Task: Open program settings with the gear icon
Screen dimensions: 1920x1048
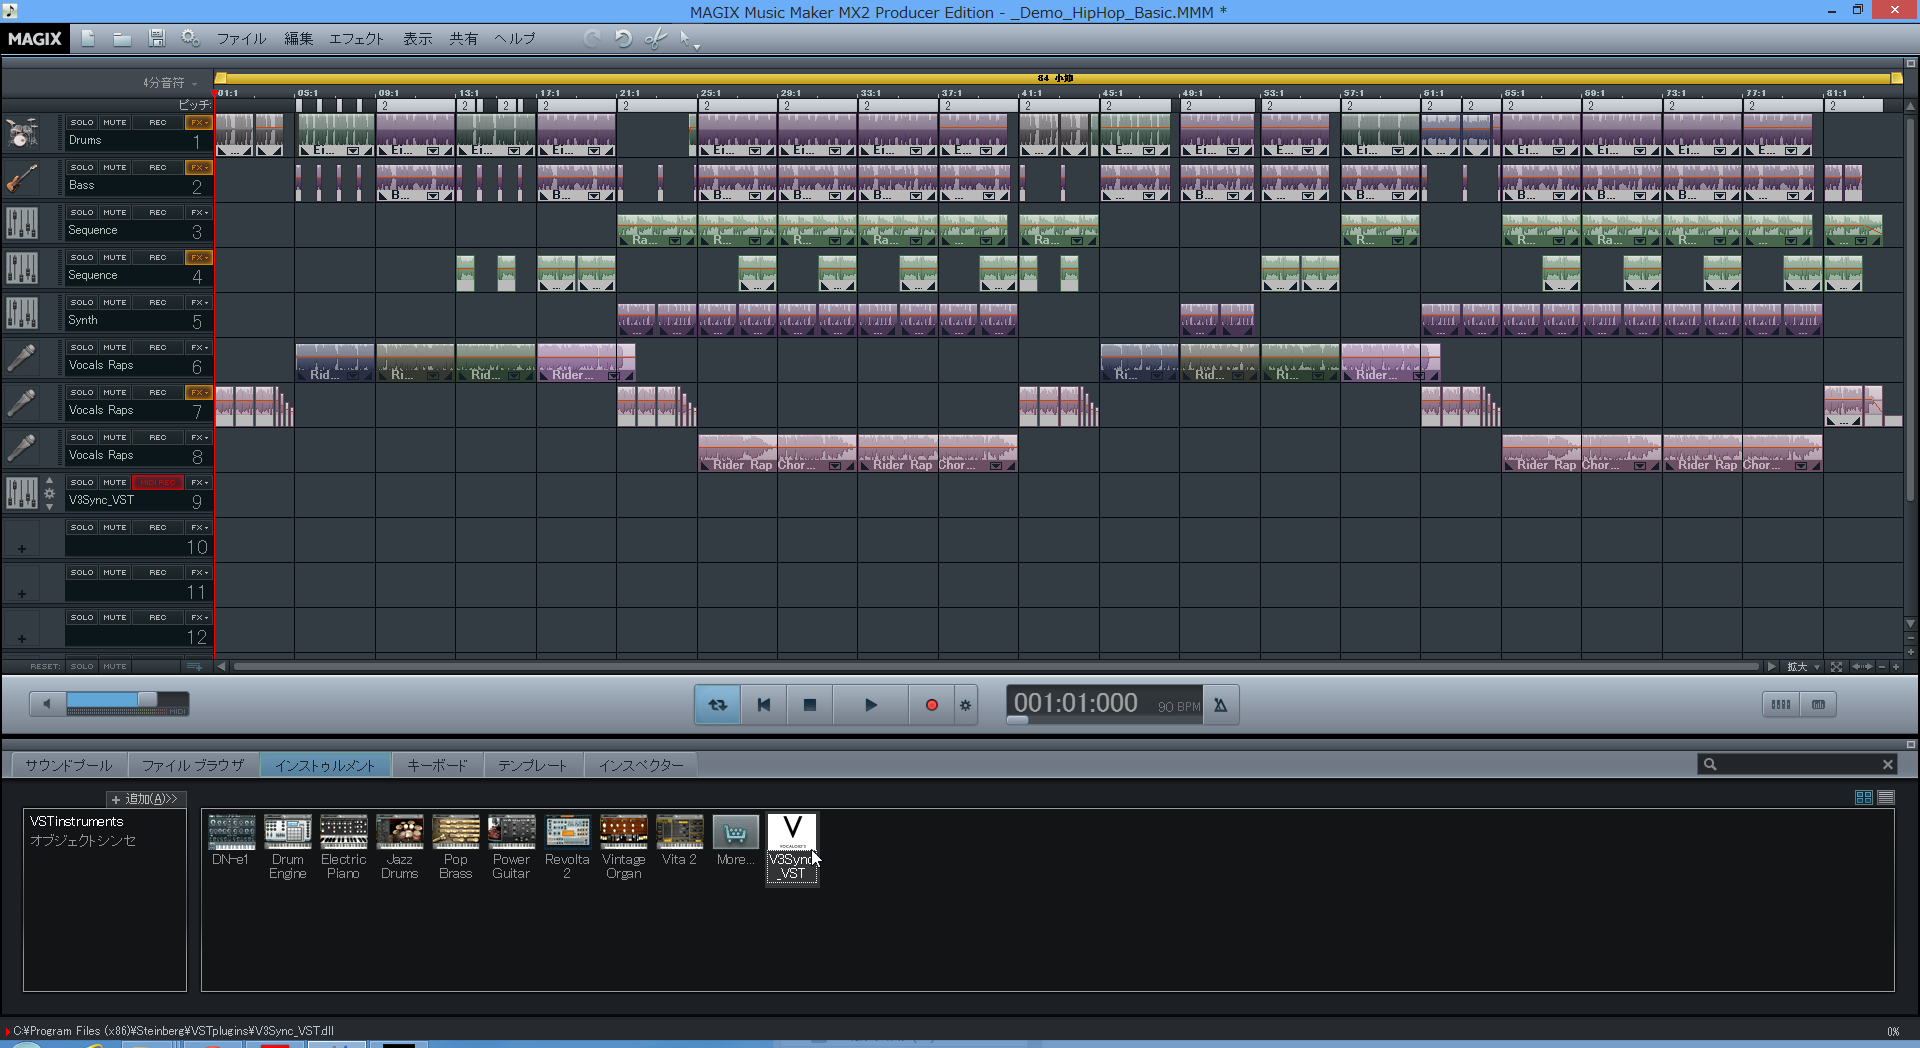Action: point(190,38)
